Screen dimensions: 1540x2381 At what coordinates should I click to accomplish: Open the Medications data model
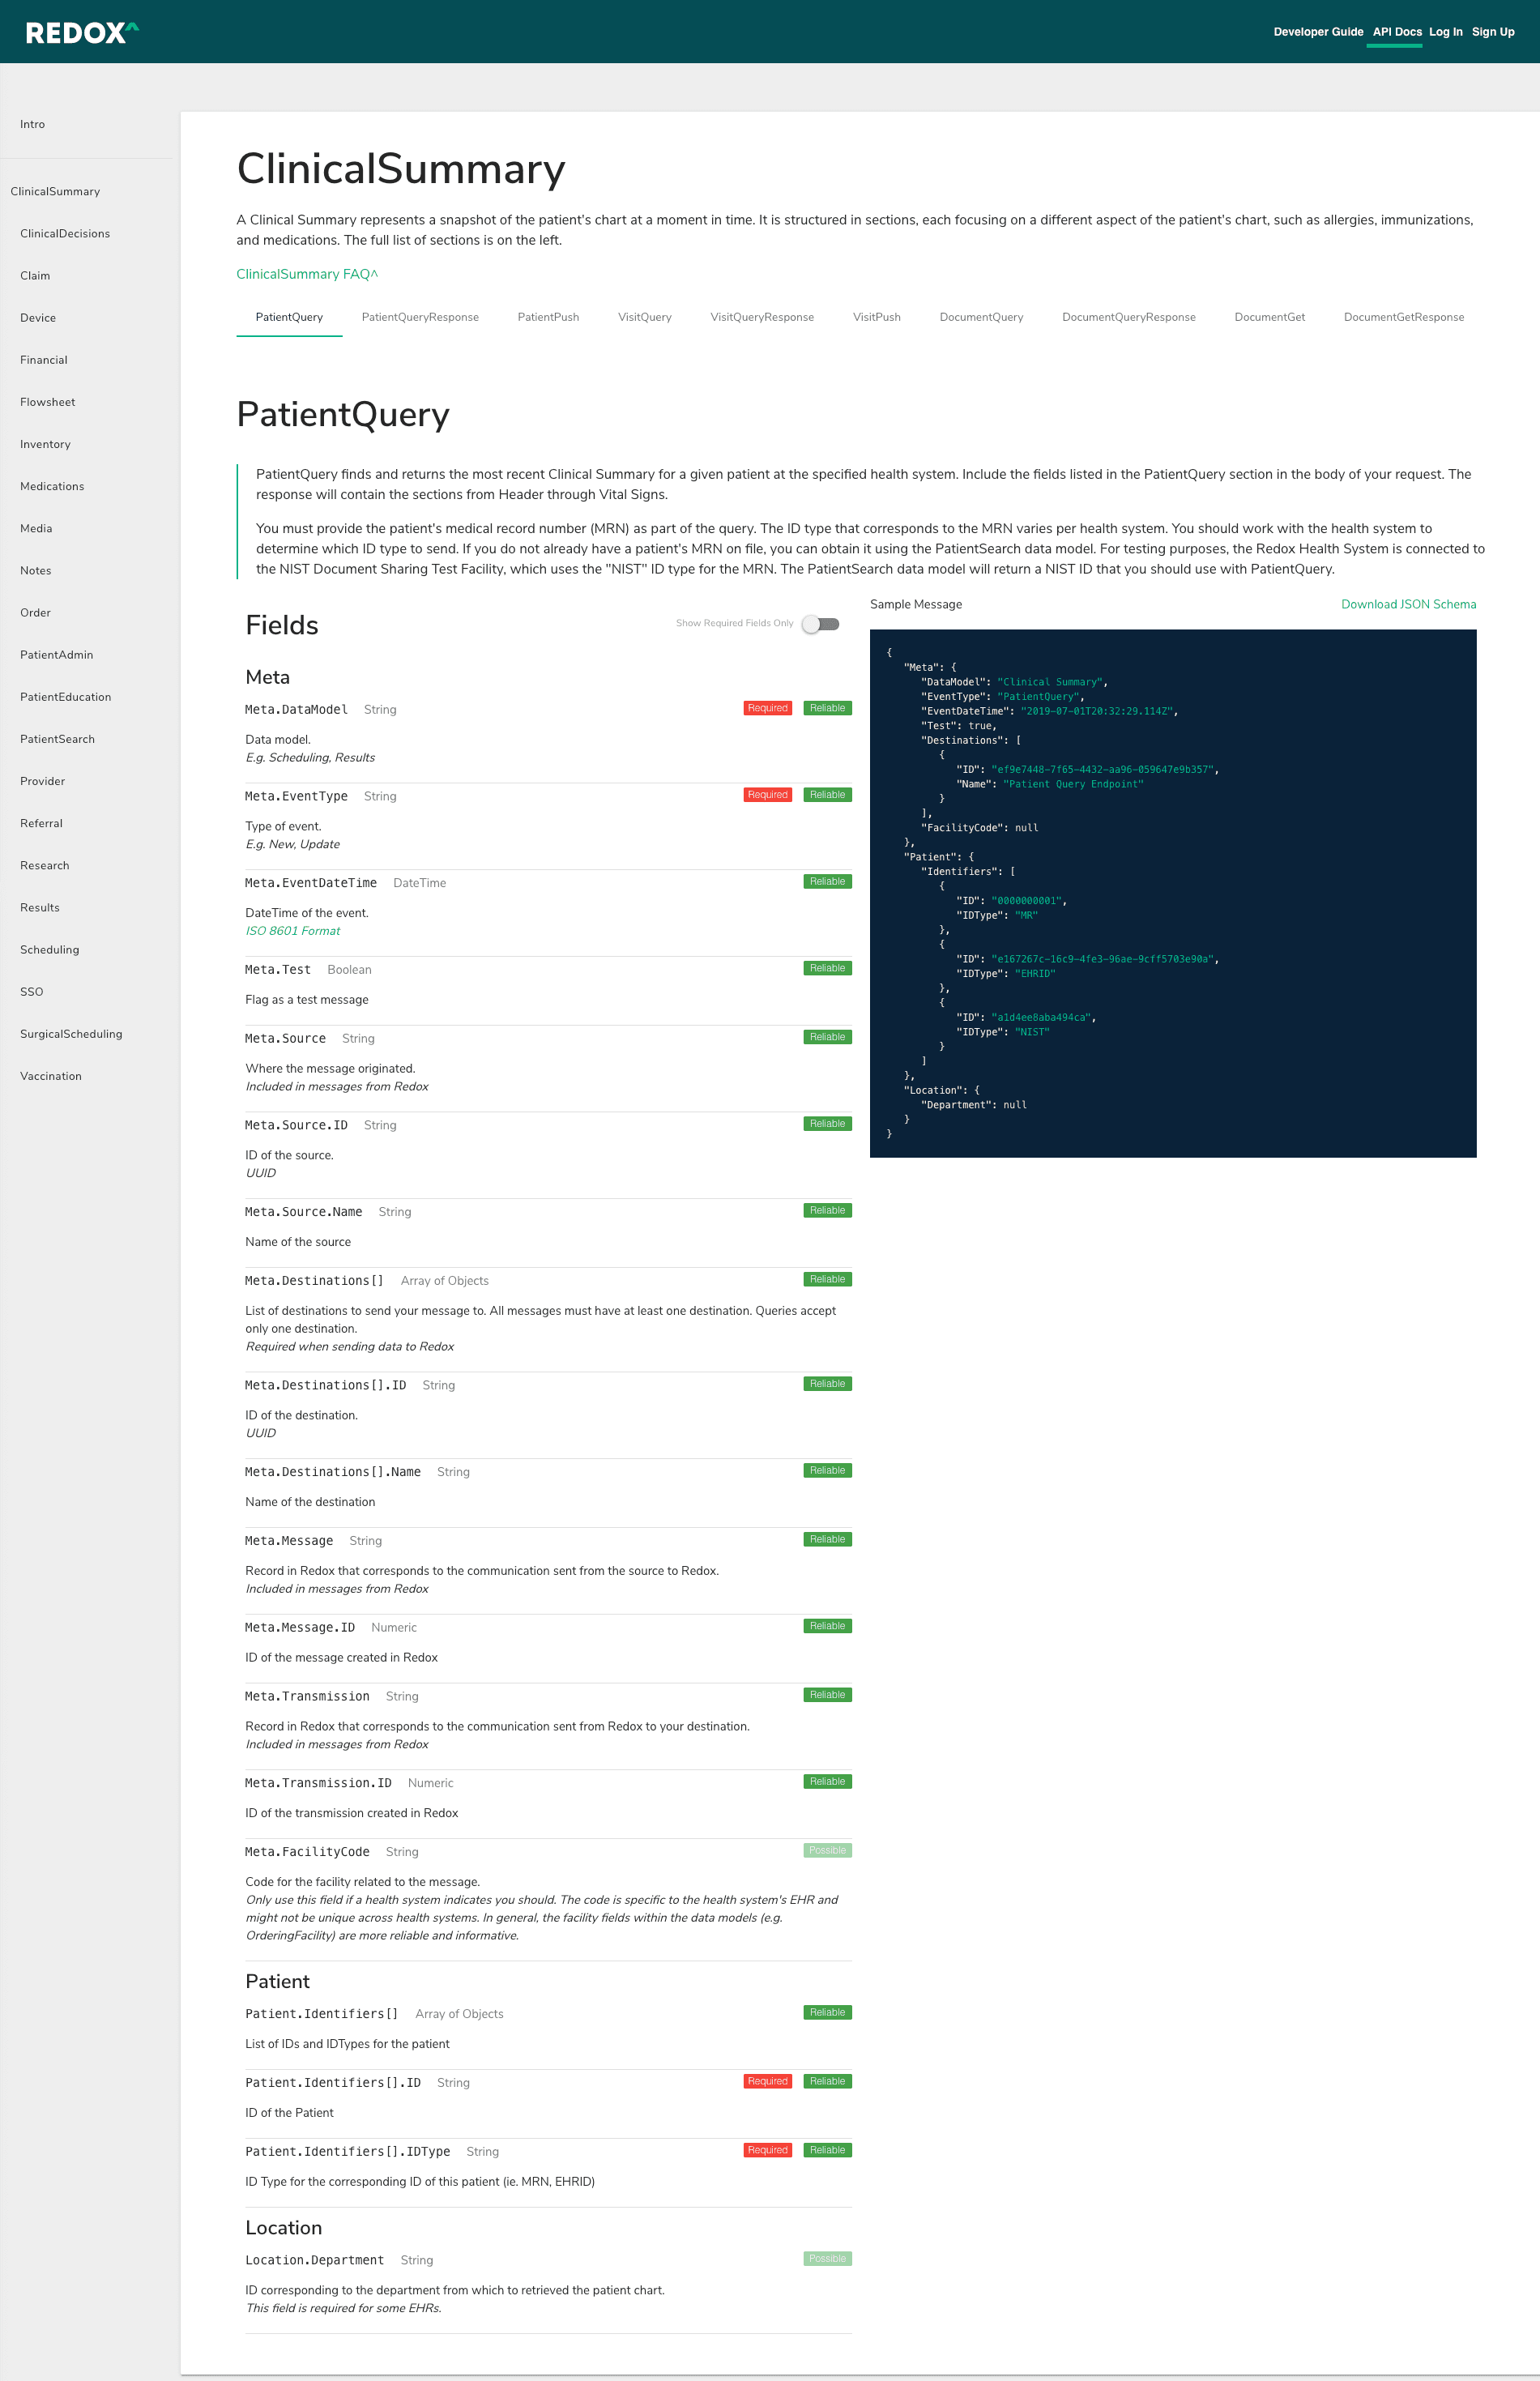52,486
